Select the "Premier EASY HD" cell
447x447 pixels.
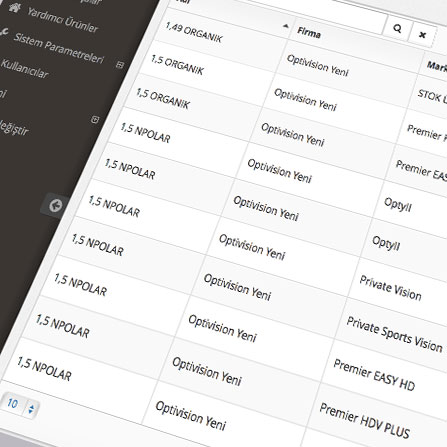(374, 375)
